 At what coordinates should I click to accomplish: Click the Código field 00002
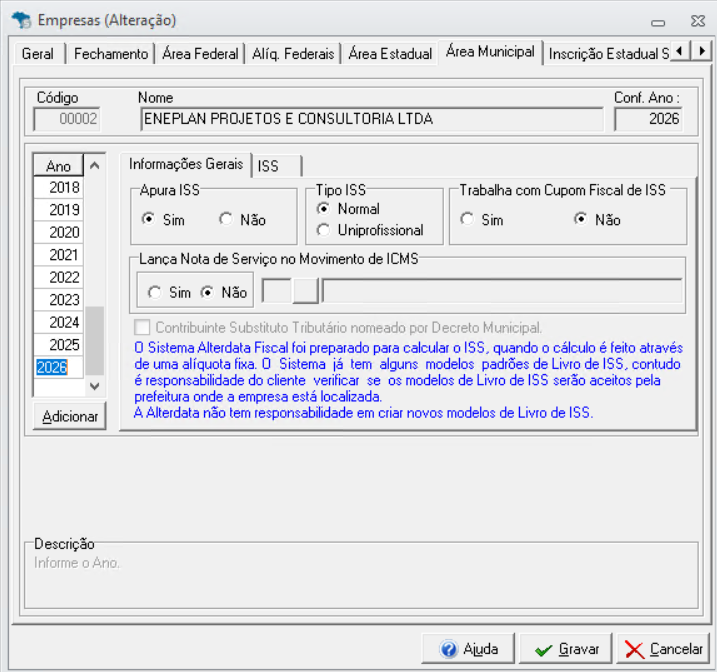pos(67,119)
